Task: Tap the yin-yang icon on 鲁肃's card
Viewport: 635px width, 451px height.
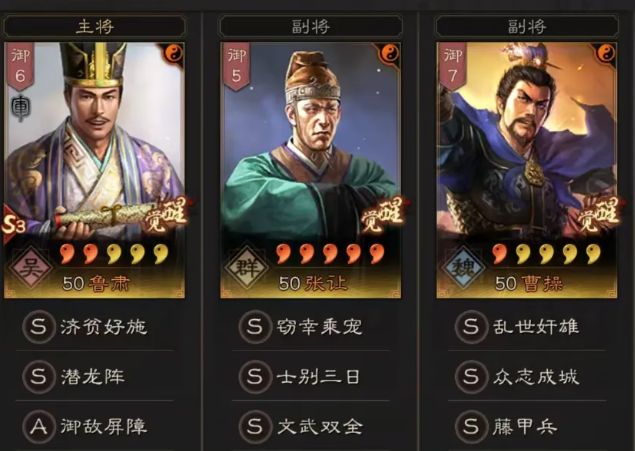Action: point(174,53)
